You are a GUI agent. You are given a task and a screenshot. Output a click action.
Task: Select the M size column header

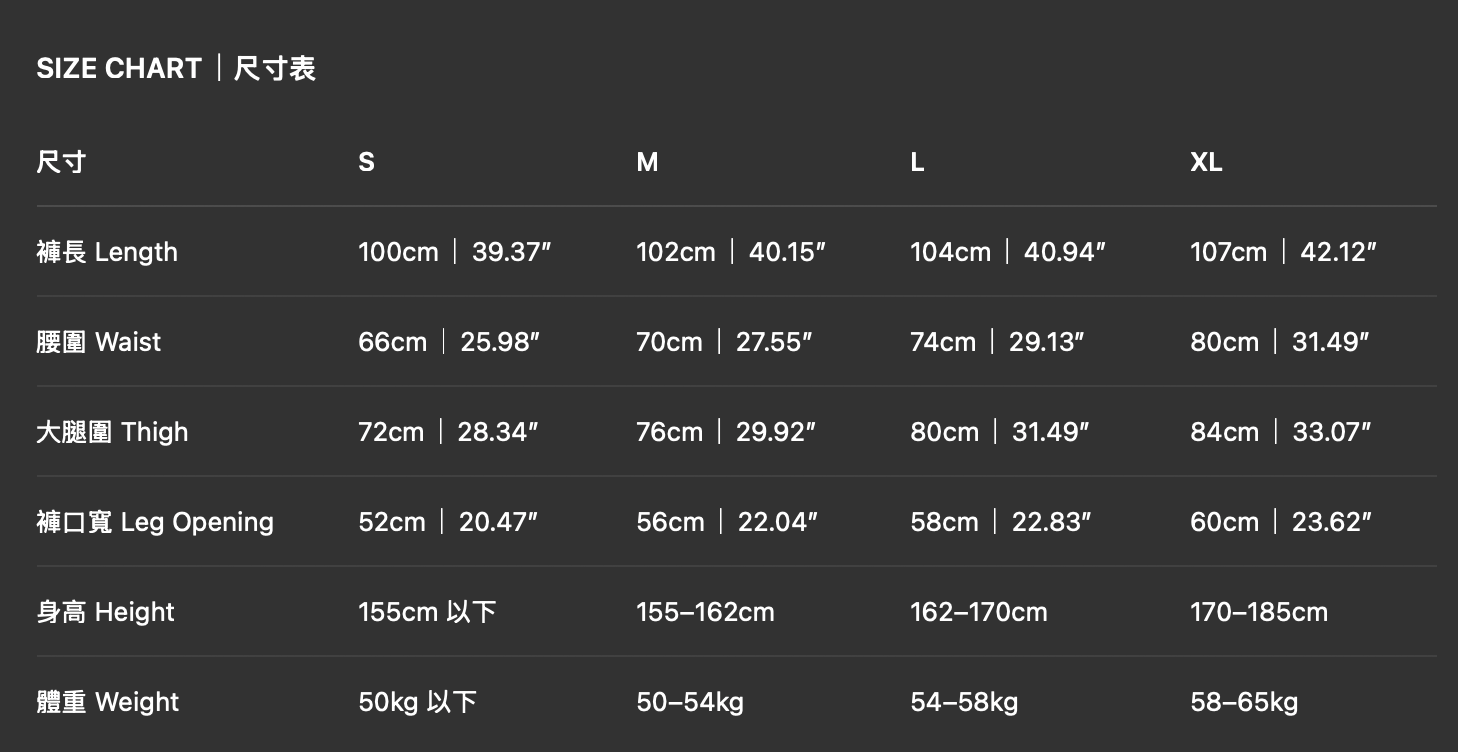[x=647, y=162]
